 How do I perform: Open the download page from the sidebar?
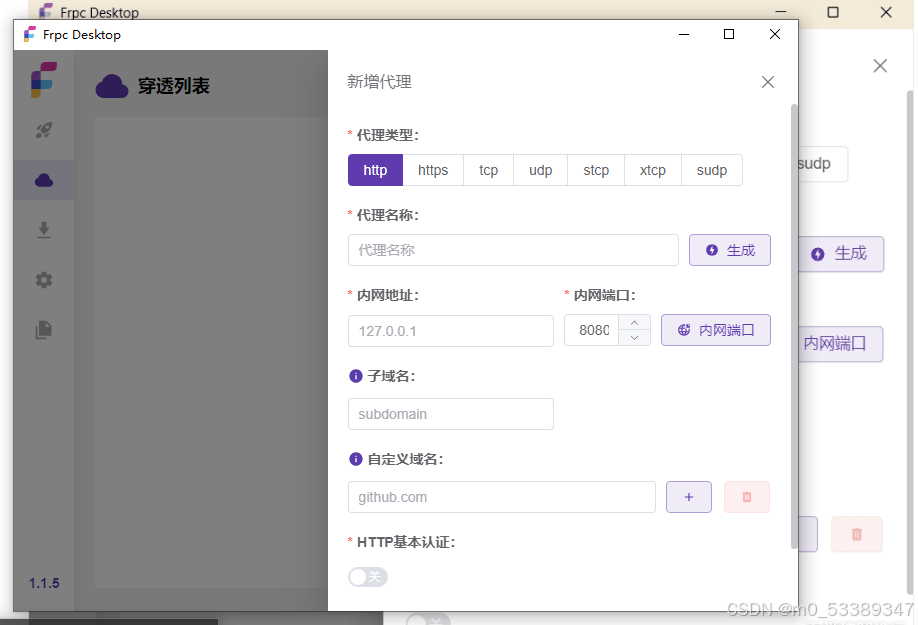coord(43,230)
